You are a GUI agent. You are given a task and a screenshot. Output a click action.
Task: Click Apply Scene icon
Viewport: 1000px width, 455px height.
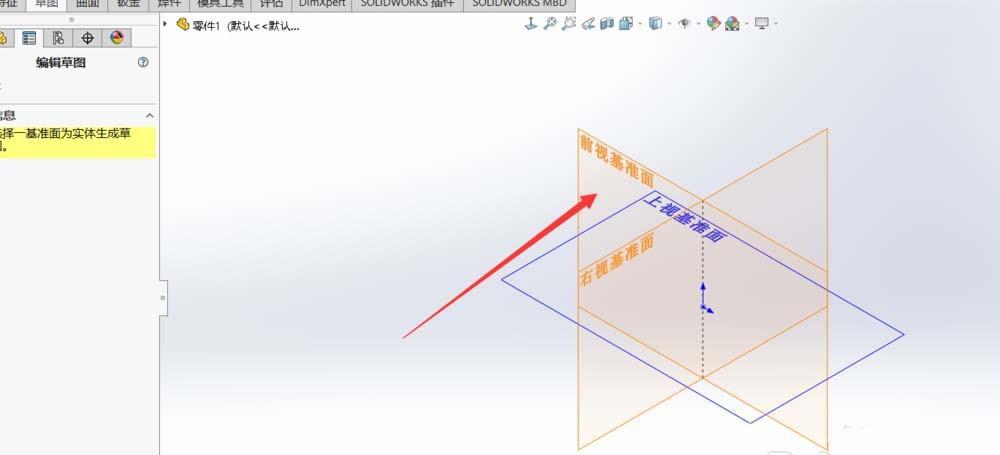click(732, 24)
